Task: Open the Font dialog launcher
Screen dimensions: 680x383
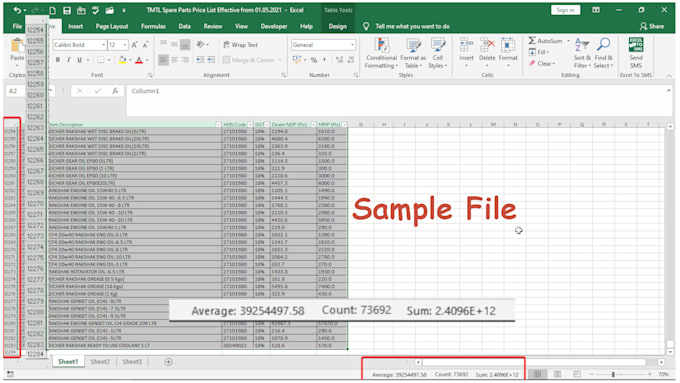Action: click(150, 75)
